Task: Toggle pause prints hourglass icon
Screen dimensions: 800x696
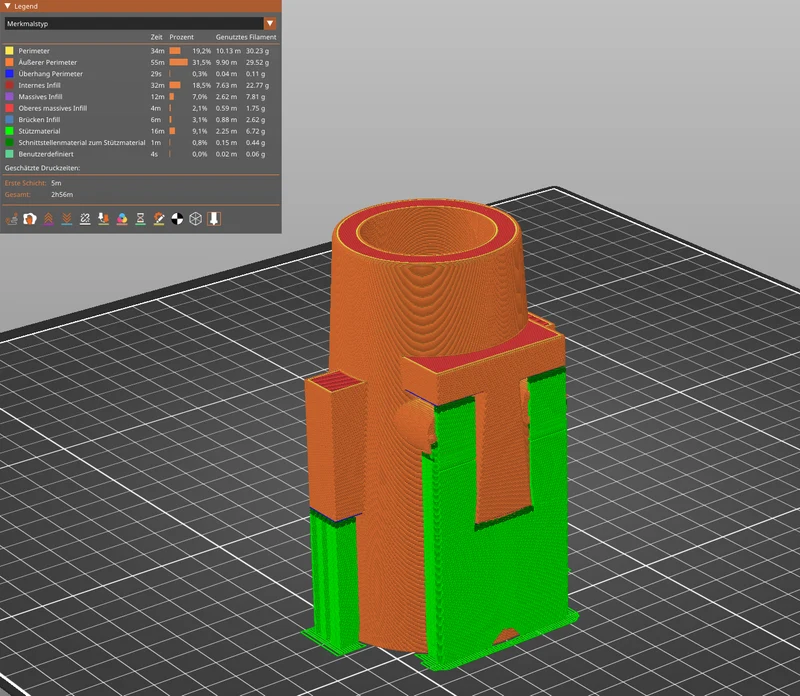Action: click(x=140, y=219)
